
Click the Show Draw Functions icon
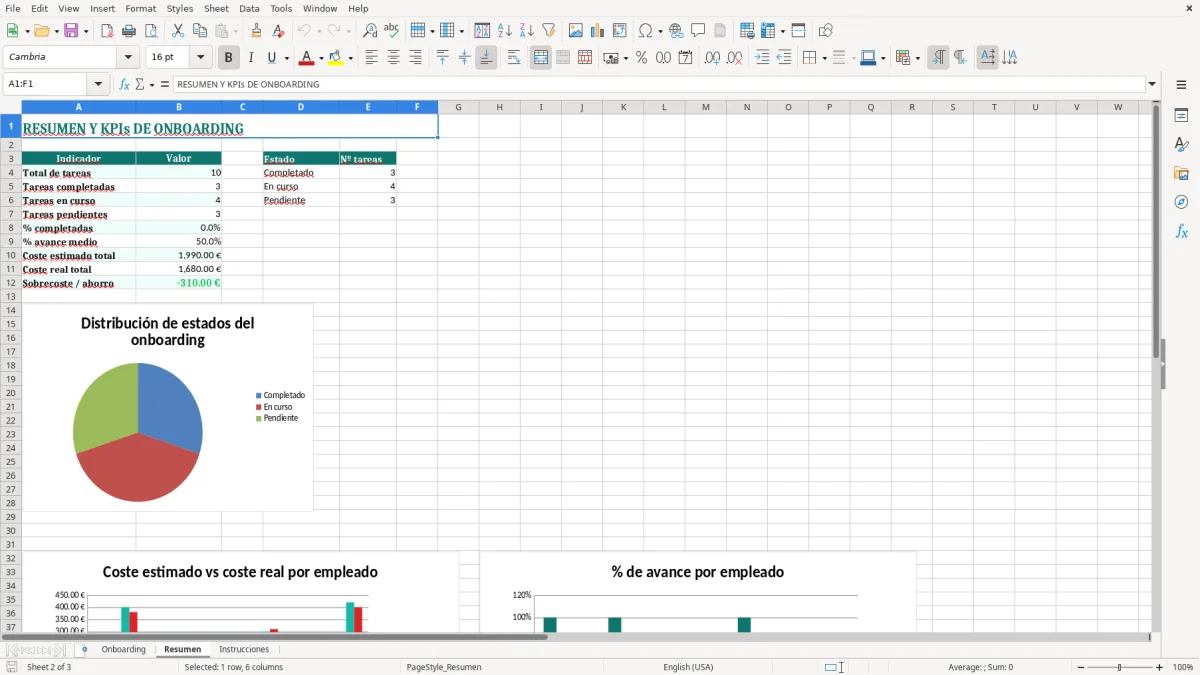[x=826, y=31]
